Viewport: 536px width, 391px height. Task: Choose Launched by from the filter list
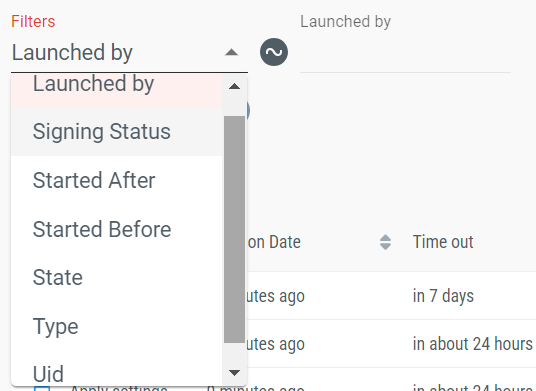pyautogui.click(x=117, y=88)
